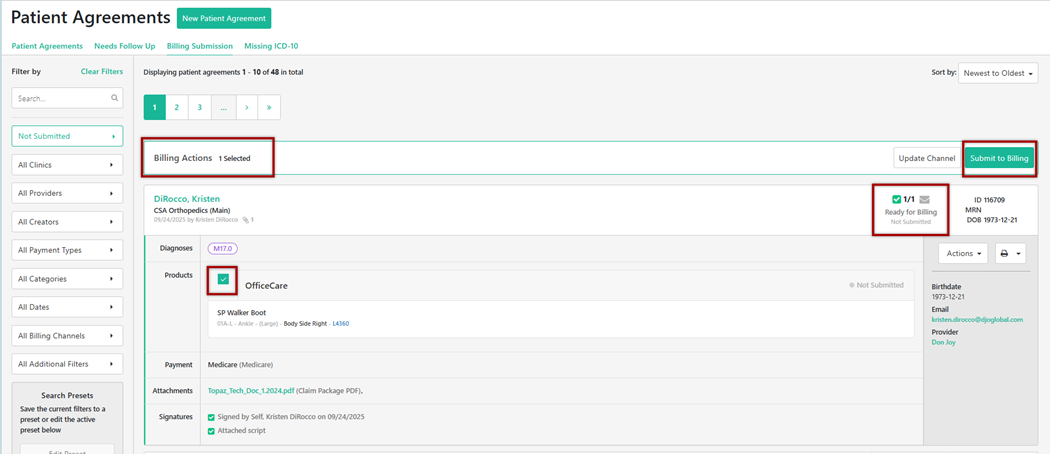Click the Search input field
Screen dimensions: 1050x454
click(x=60, y=98)
